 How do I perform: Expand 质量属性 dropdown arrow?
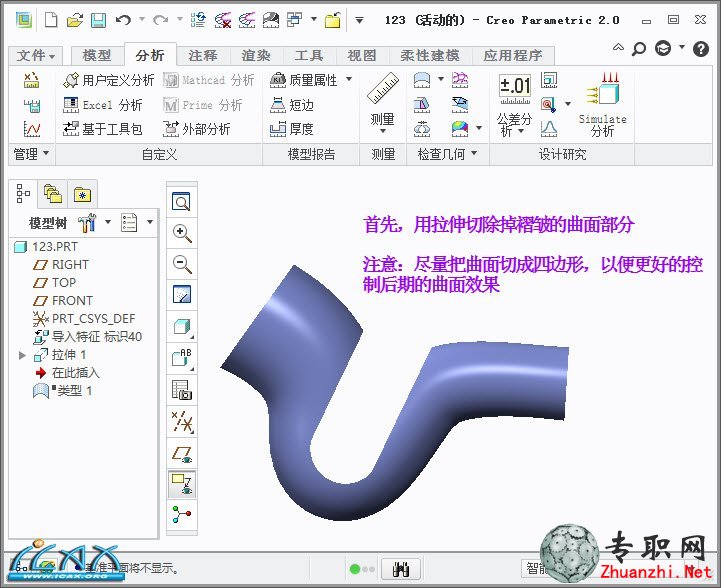point(349,79)
